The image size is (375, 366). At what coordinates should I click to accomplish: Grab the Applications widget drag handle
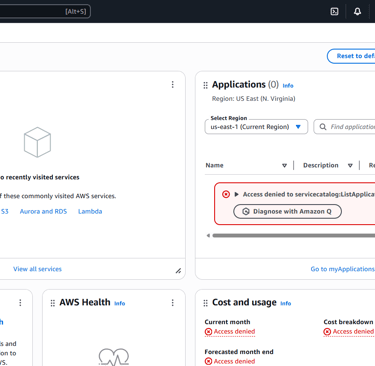pyautogui.click(x=205, y=85)
